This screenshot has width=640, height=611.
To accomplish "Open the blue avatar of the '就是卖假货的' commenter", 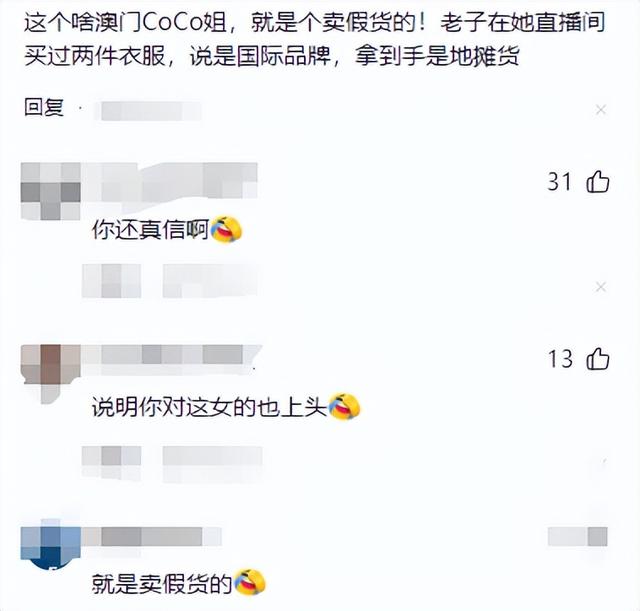I will point(51,545).
